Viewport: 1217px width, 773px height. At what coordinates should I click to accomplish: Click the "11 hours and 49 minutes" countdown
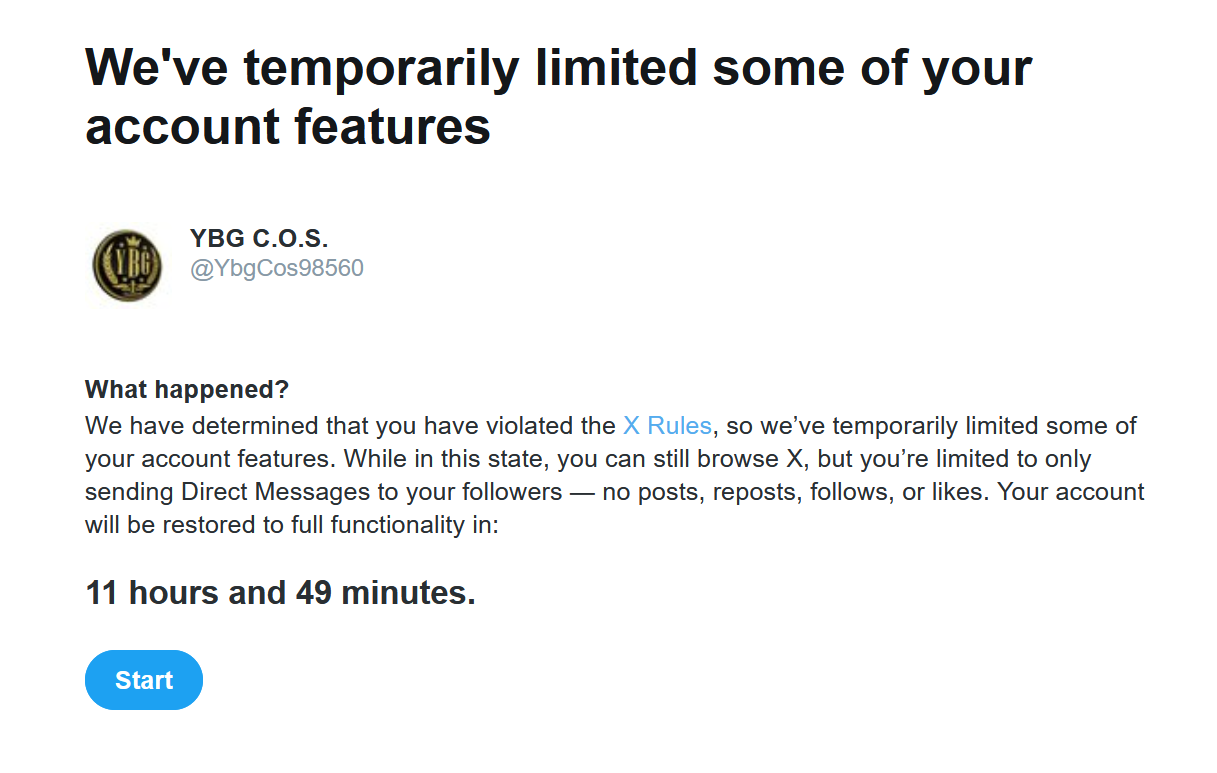(280, 593)
